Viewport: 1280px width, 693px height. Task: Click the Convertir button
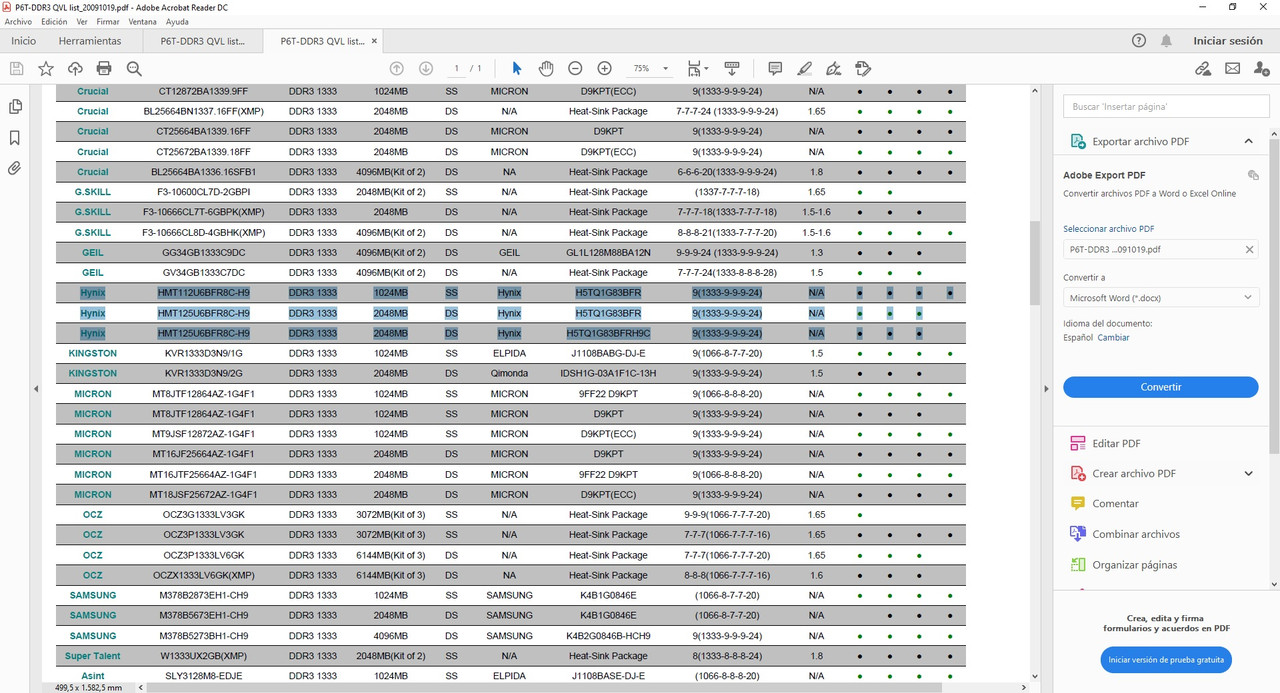[x=1160, y=387]
